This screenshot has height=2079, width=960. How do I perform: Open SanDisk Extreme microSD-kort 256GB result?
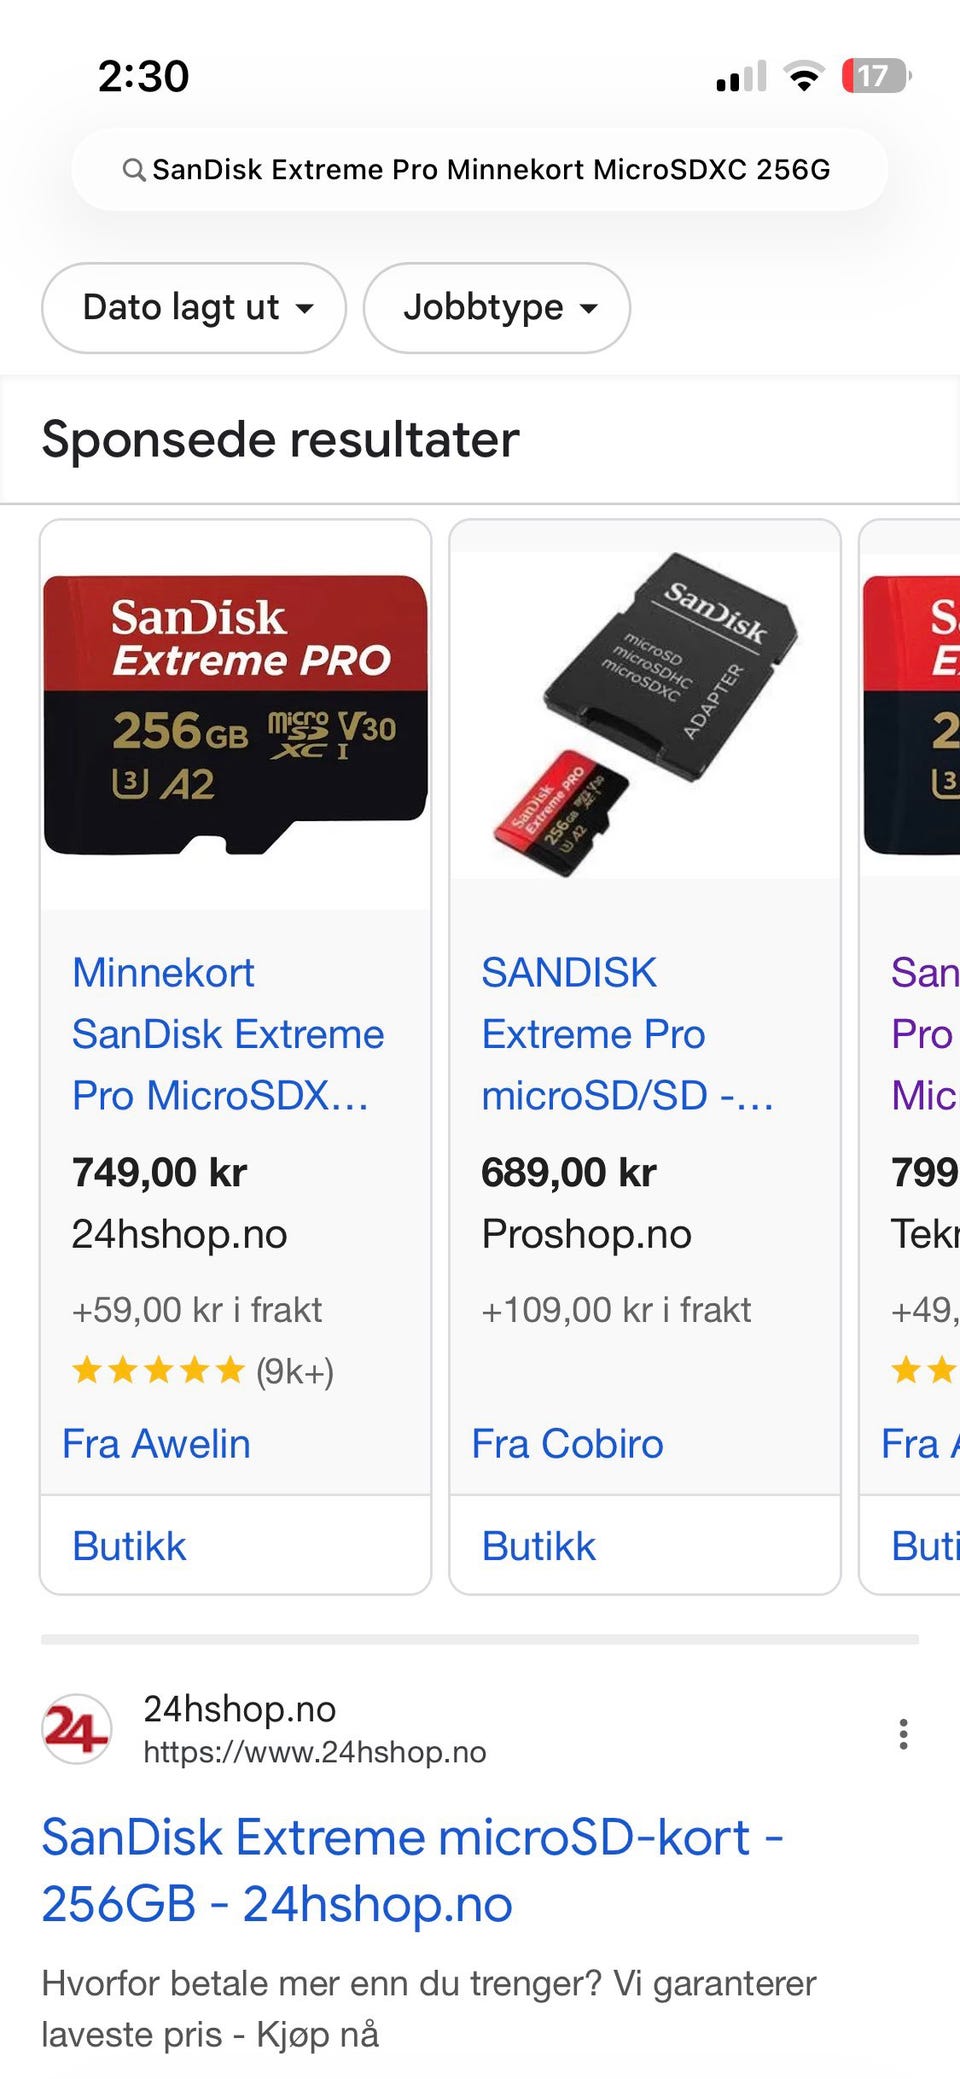click(x=412, y=1870)
